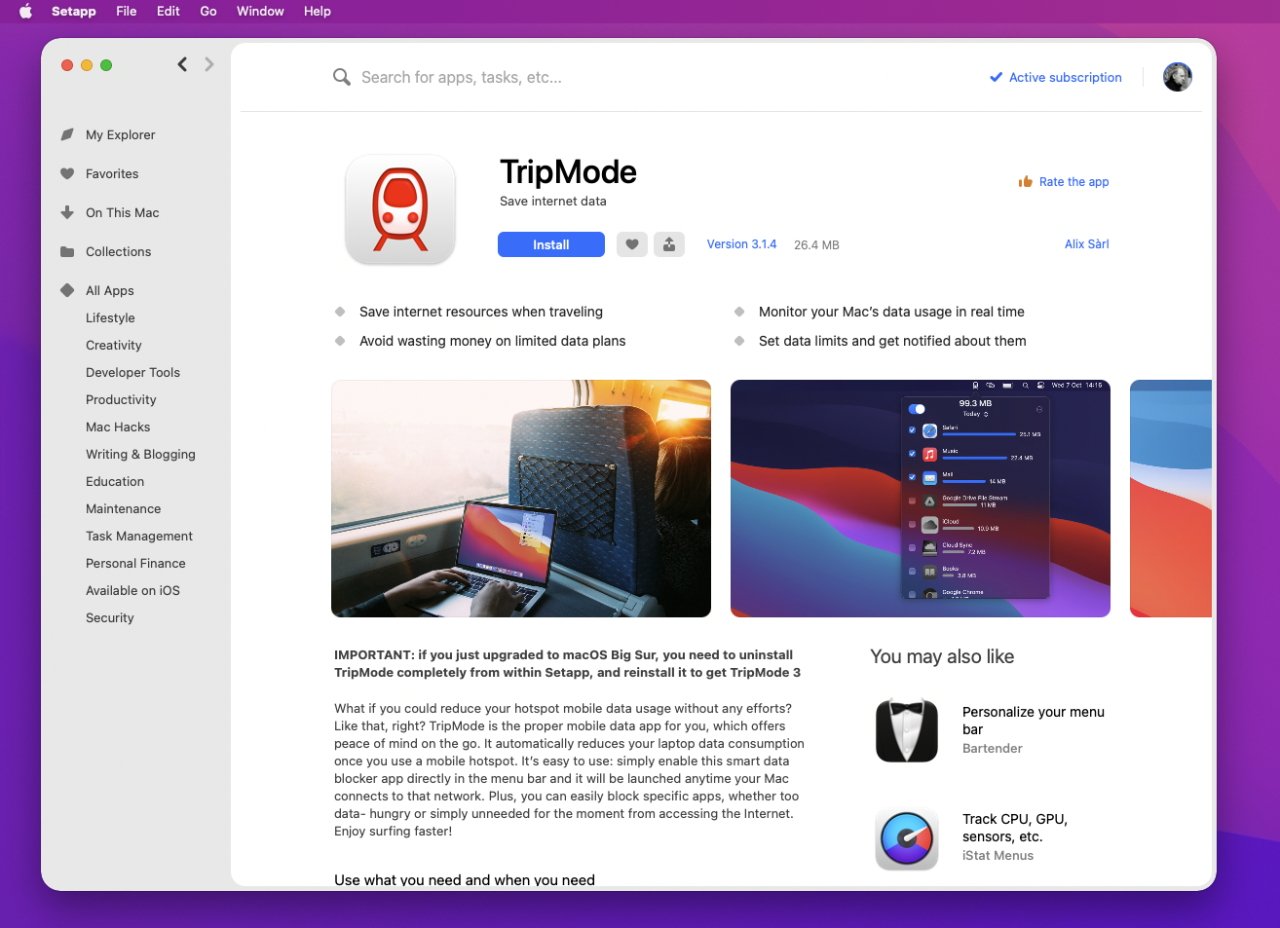The height and width of the screenshot is (928, 1280).
Task: Click the search magnifier icon
Action: [342, 77]
